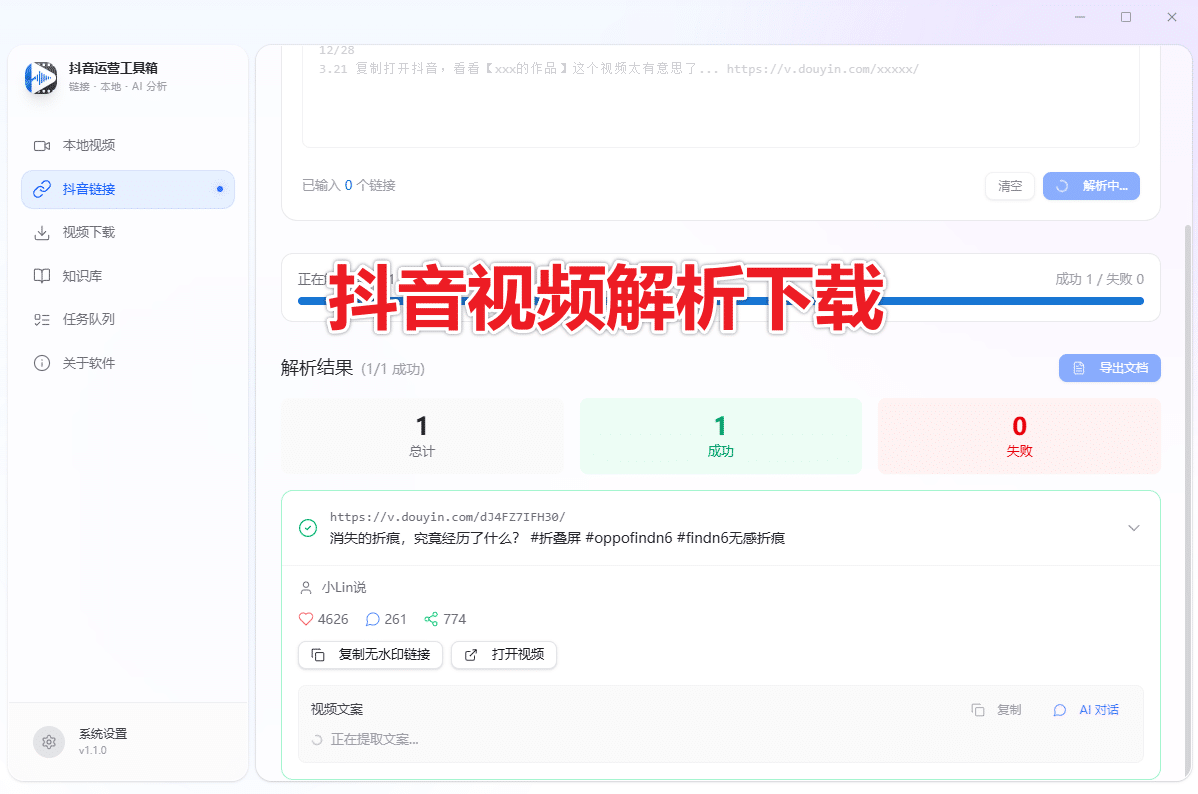Collapse the result details using the chevron
The height and width of the screenshot is (794, 1198).
1133,527
